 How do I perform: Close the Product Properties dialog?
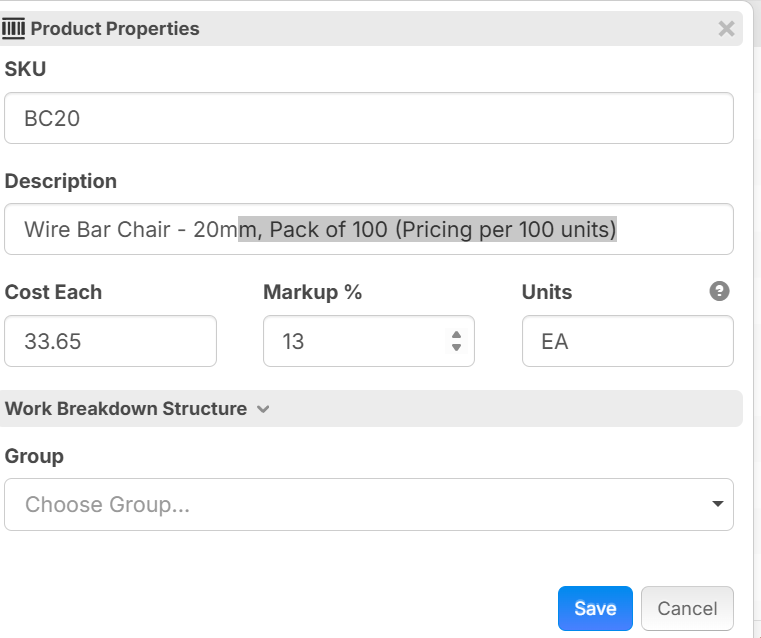coord(726,29)
